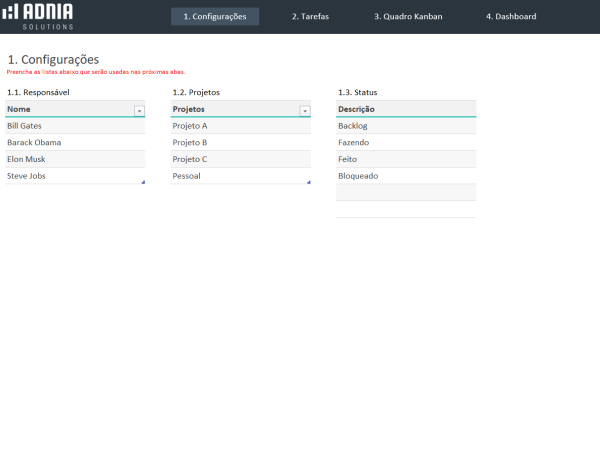
Task: Open the Projetos column filter dropdown
Action: (x=305, y=110)
